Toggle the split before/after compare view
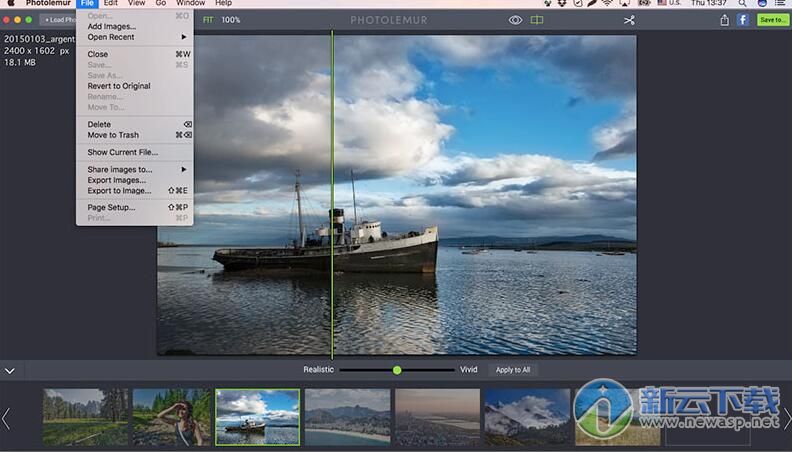Viewport: 792px width, 452px height. pyautogui.click(x=537, y=20)
